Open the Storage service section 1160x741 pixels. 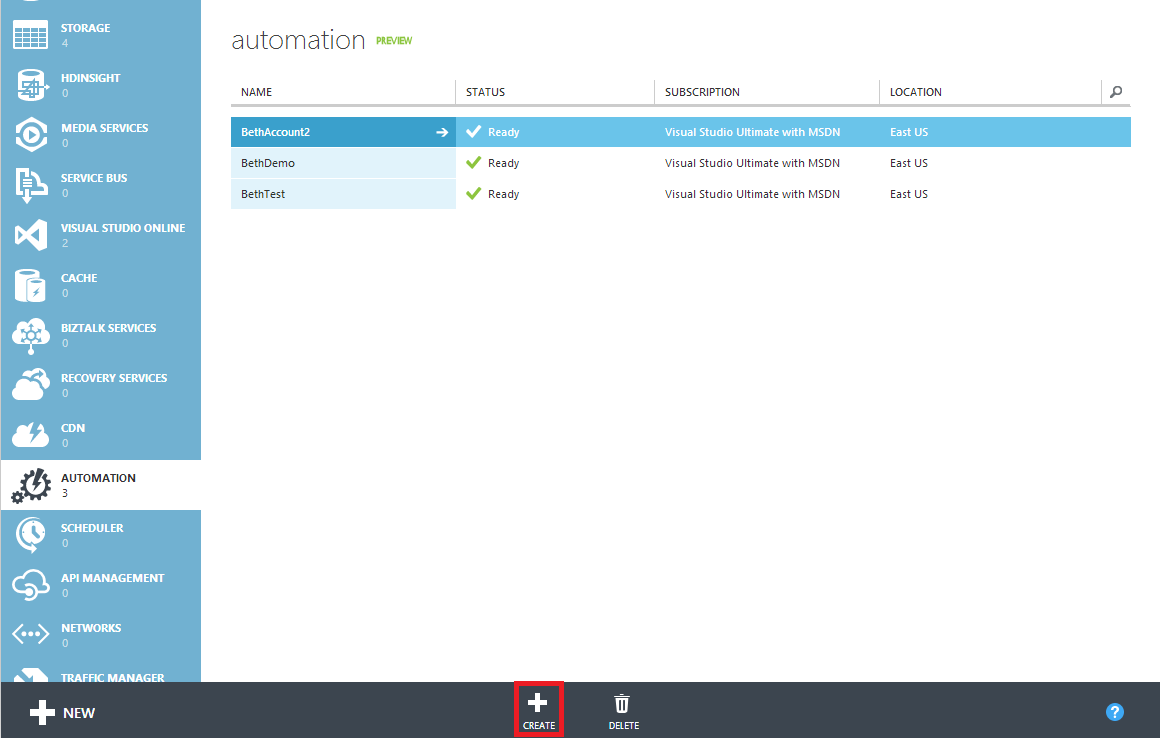[x=30, y=33]
